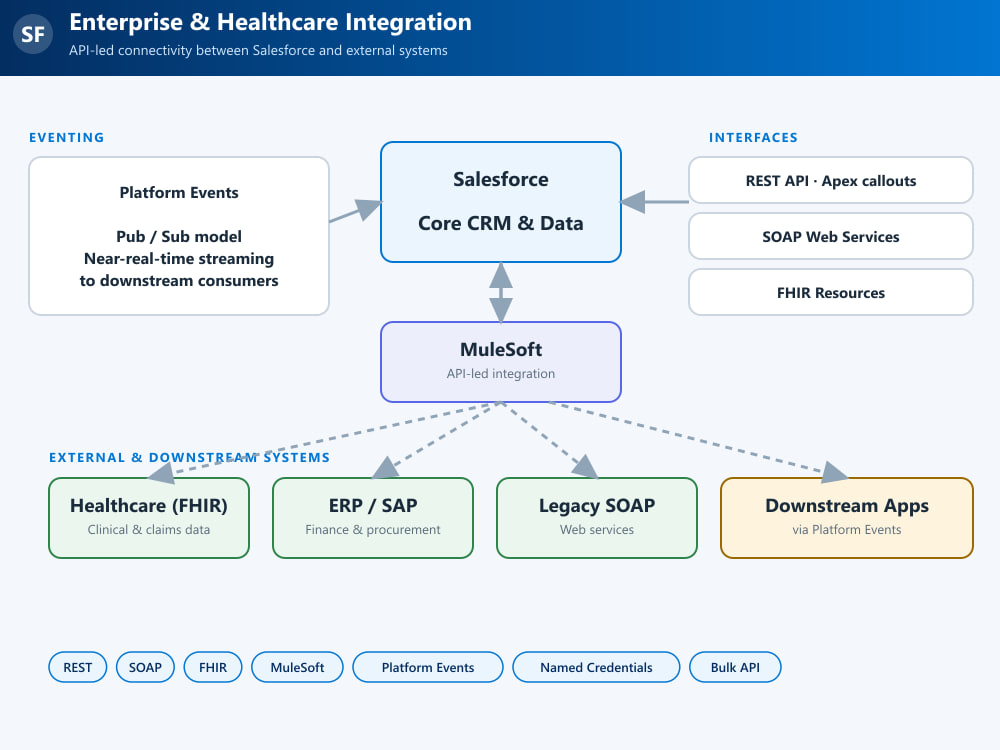Click the REST tag pill
This screenshot has height=750, width=1000.
77,667
